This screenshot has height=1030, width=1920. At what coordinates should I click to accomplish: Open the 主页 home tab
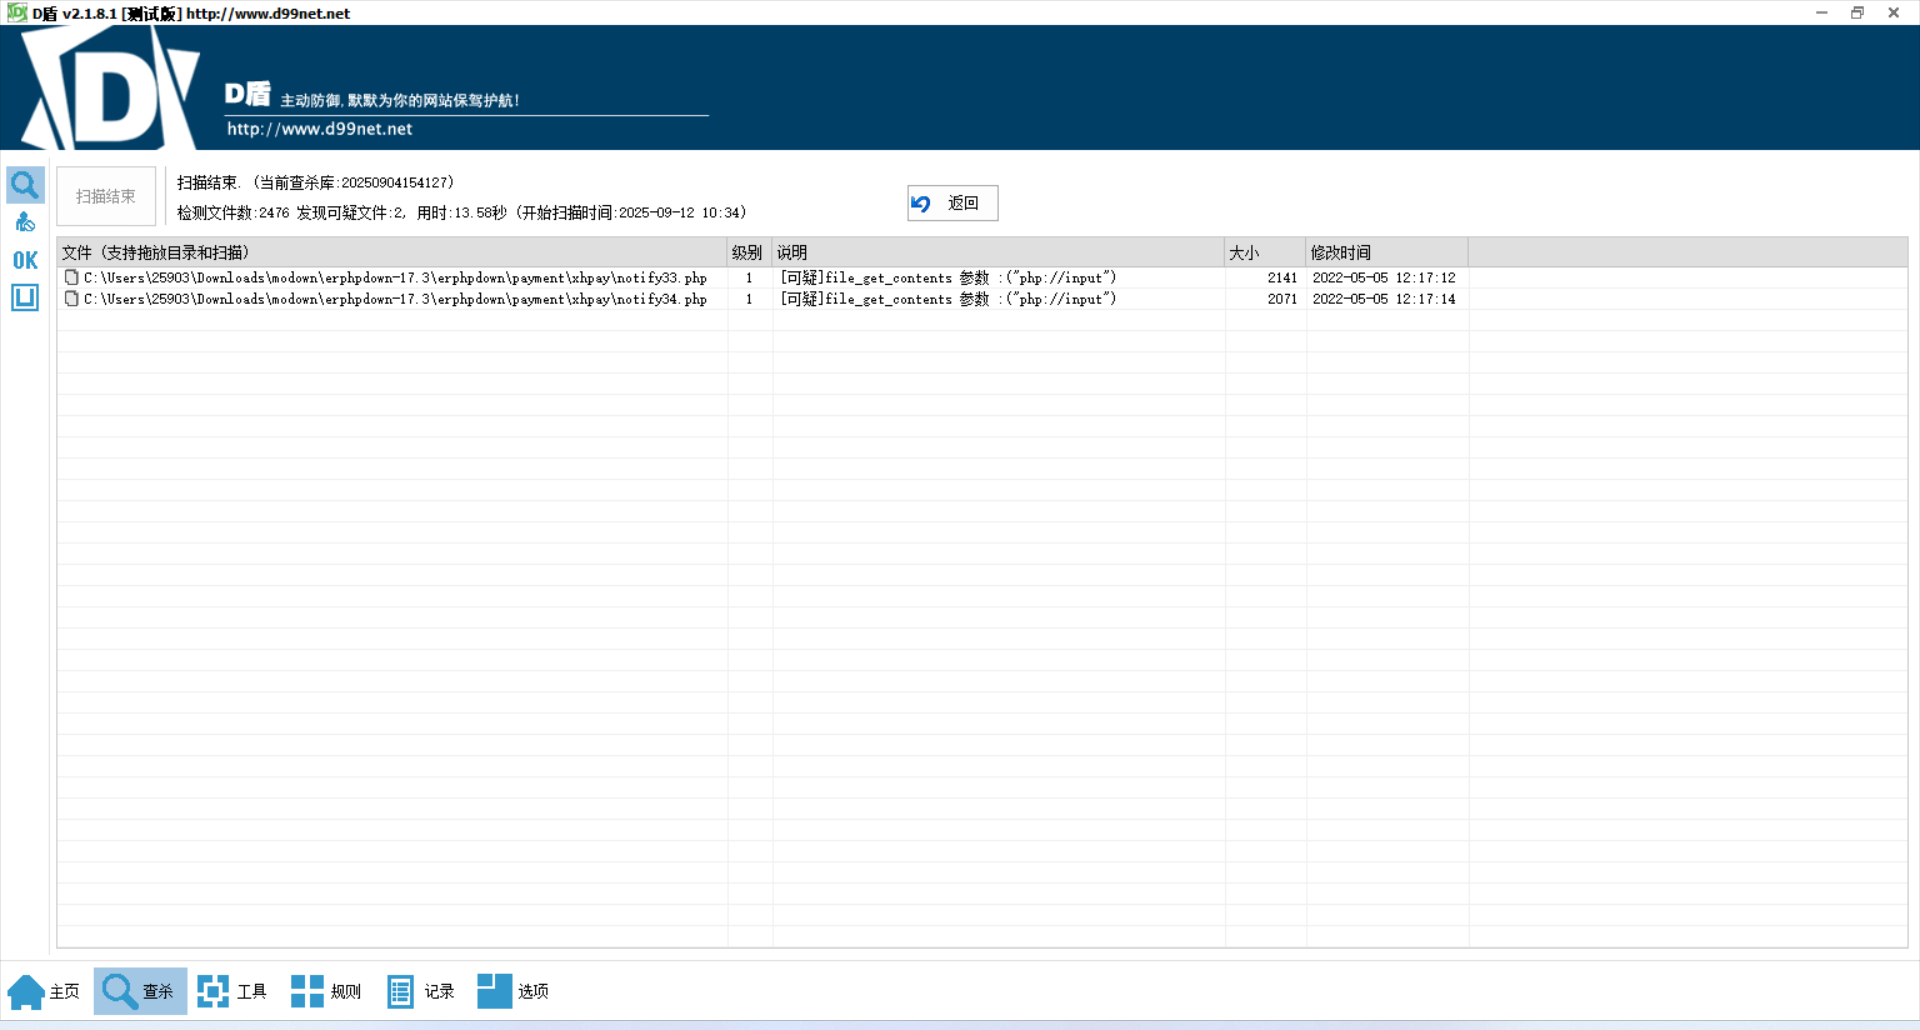(x=44, y=991)
